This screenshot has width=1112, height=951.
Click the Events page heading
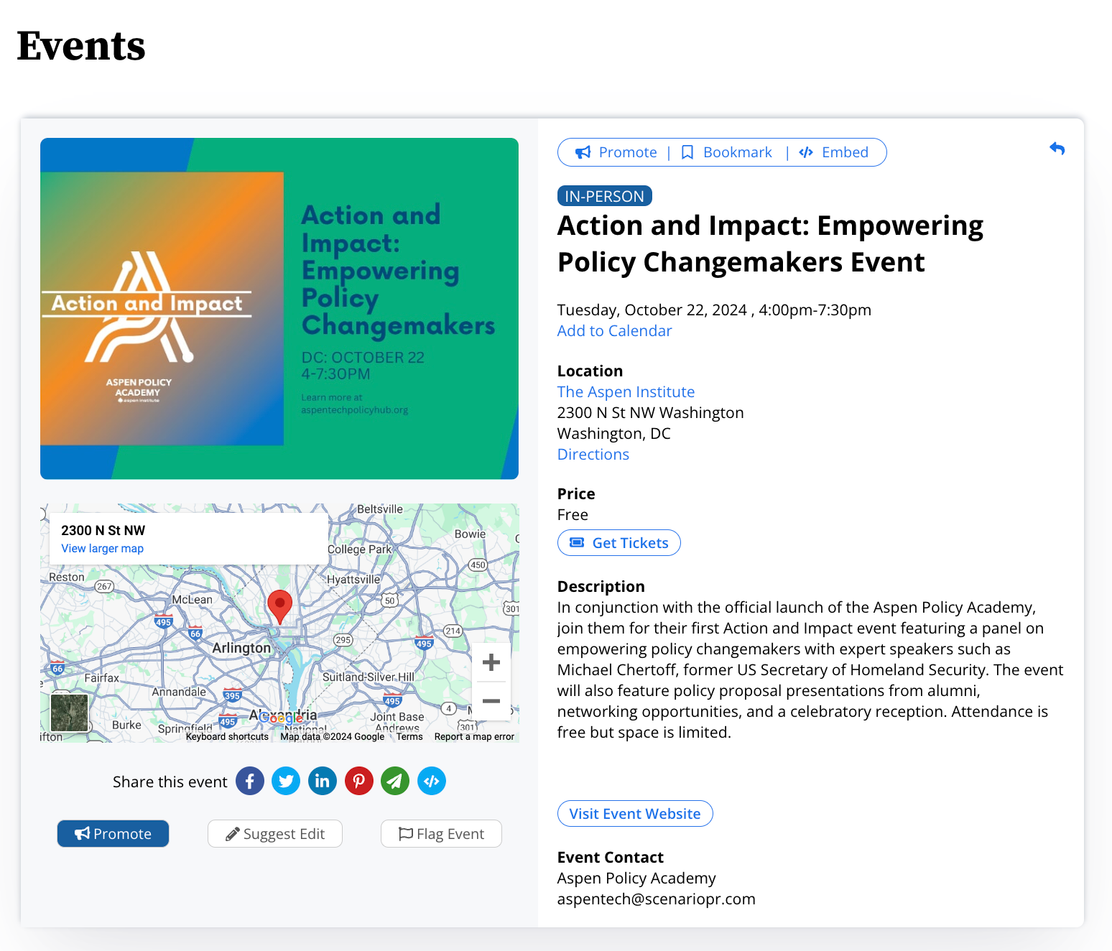81,46
